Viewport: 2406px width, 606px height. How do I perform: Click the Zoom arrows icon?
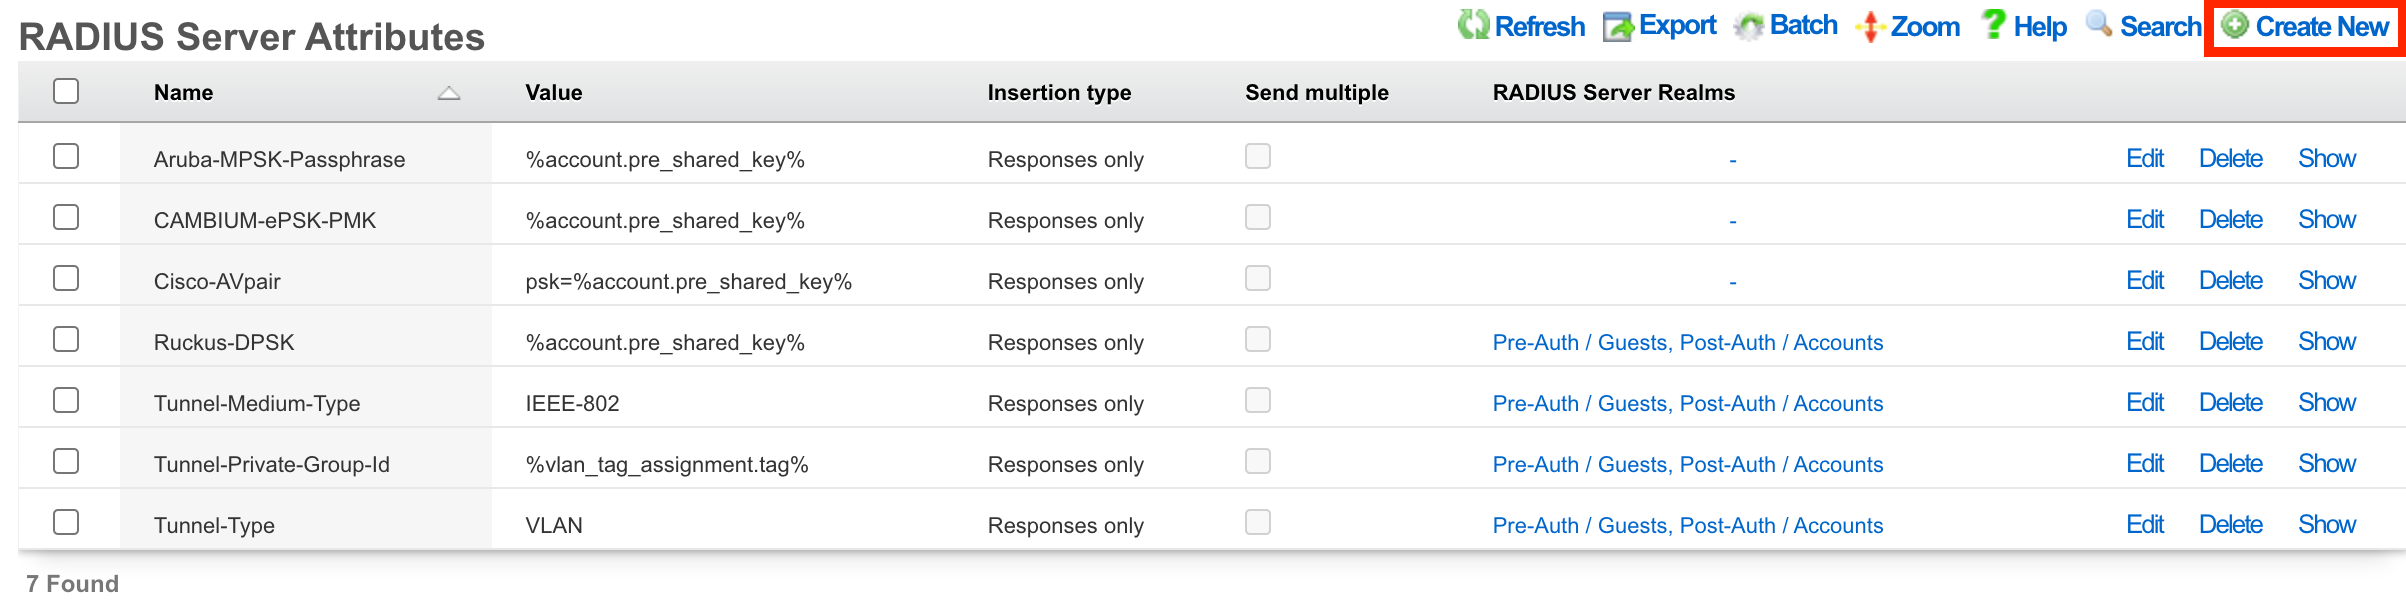click(x=1869, y=27)
